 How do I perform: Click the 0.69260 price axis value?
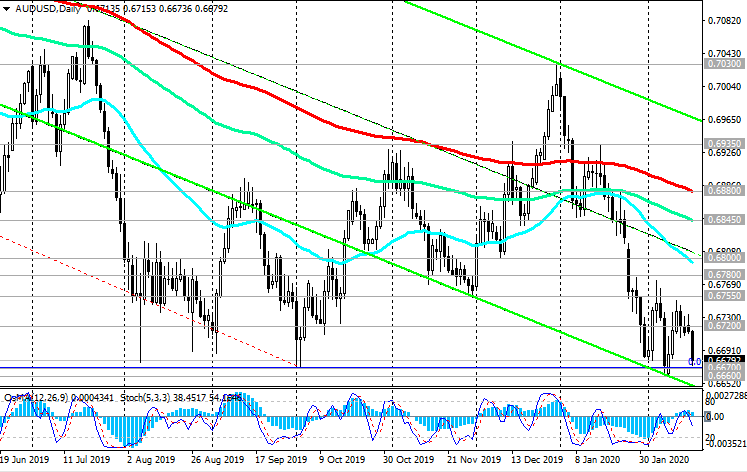(x=725, y=152)
